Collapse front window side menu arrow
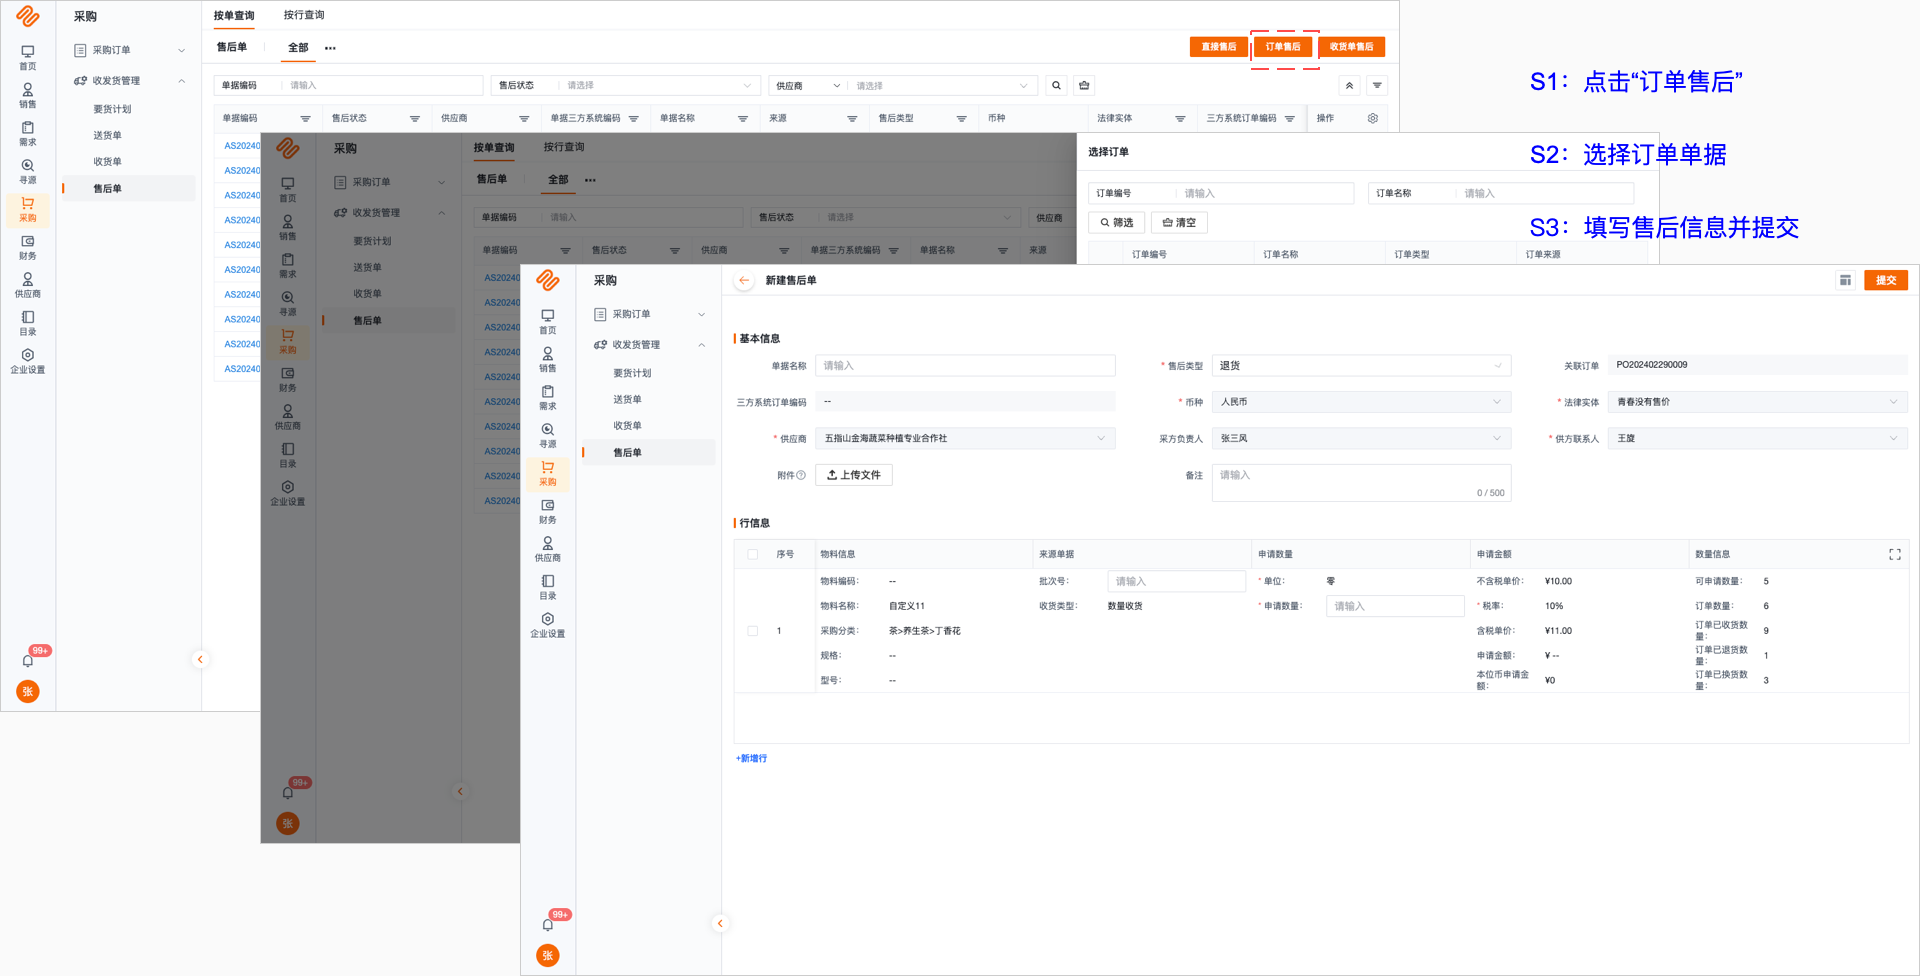This screenshot has width=1920, height=976. click(720, 923)
